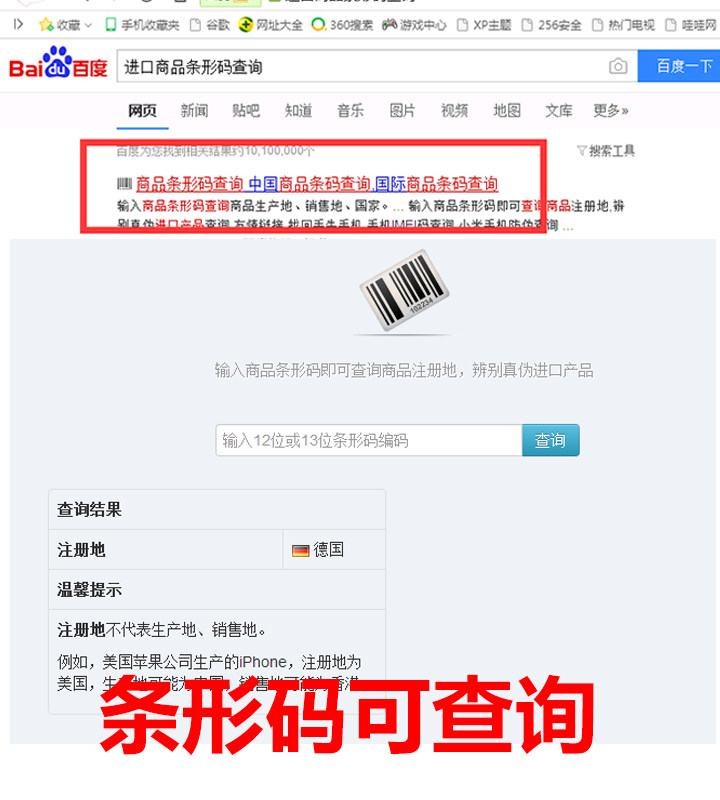This screenshot has width=720, height=800.
Task: Click the camera image search icon
Action: [x=618, y=66]
